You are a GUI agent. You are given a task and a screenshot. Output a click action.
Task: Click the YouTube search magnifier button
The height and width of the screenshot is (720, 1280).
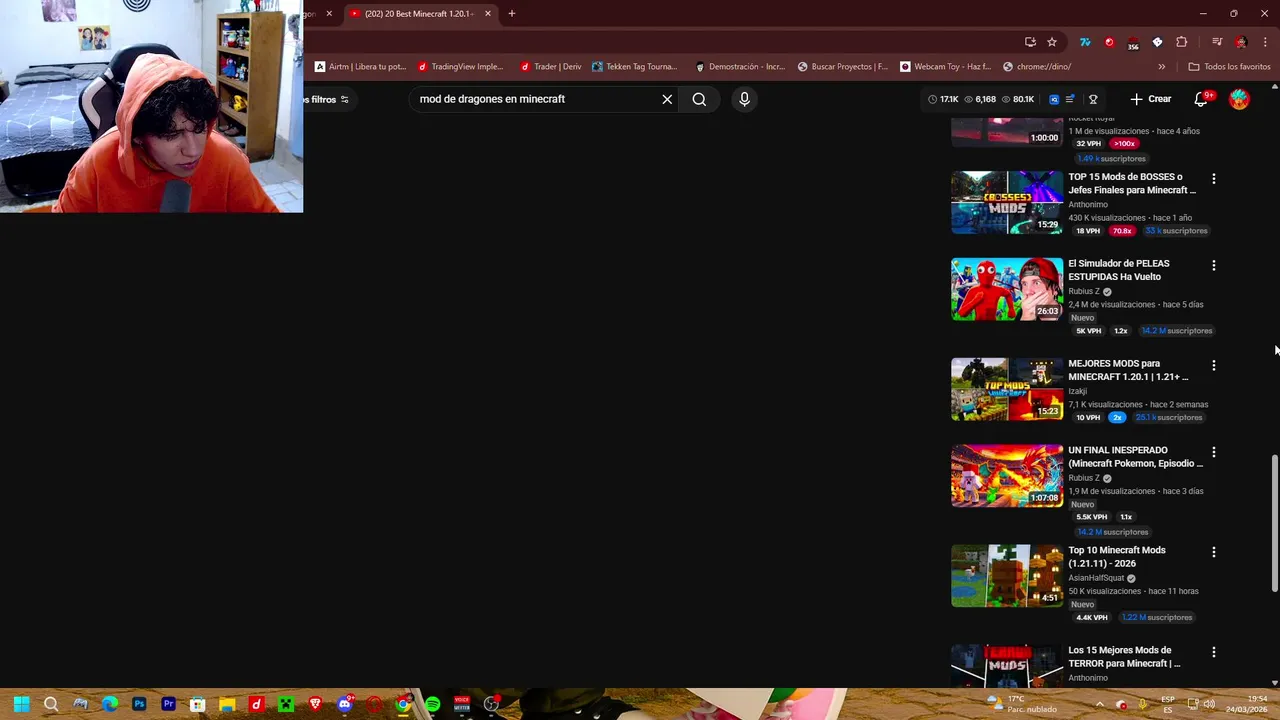pos(699,99)
